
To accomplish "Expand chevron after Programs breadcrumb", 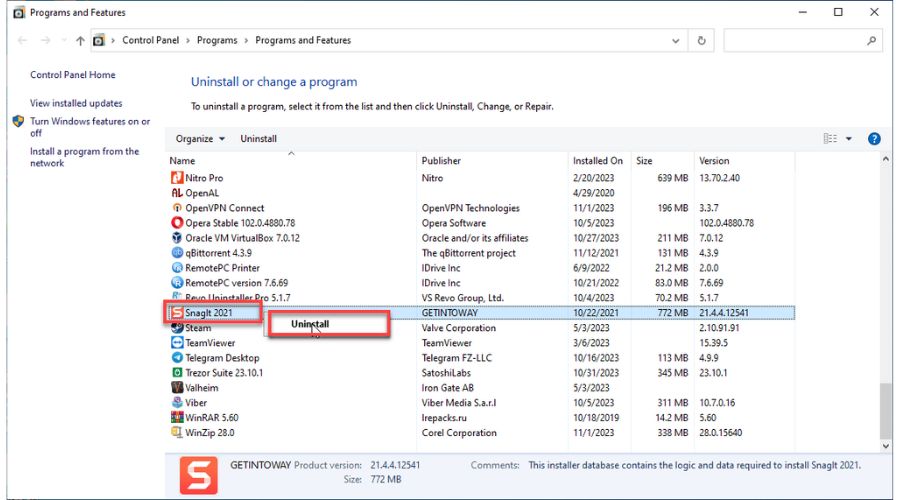I will pos(246,41).
